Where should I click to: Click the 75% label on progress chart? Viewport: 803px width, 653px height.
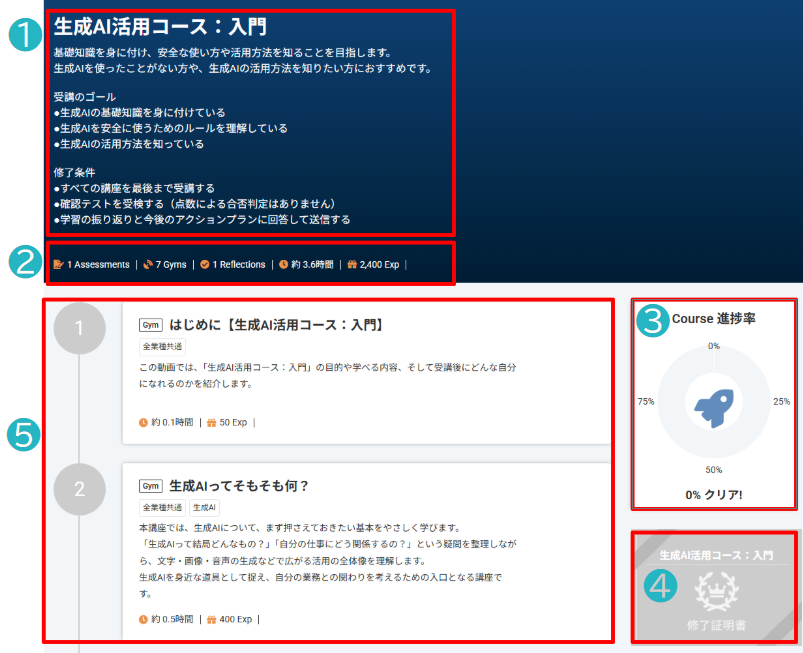(646, 402)
